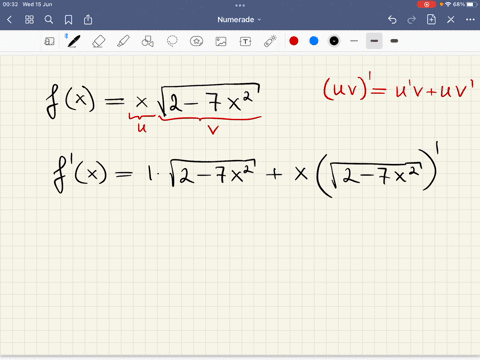Select the Eraser tool
Screen dimensions: 480x360
pos(98,41)
